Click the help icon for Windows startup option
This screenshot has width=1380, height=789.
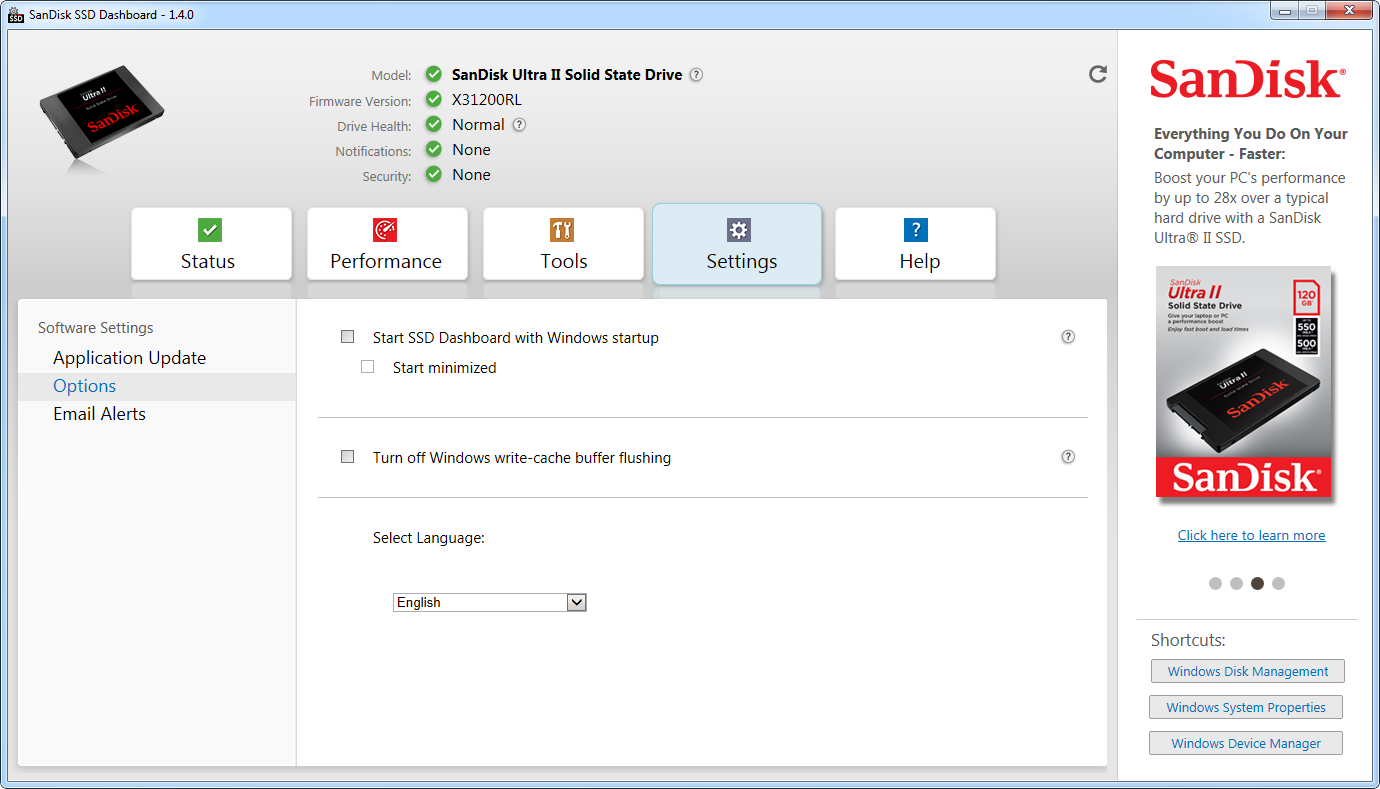pyautogui.click(x=1068, y=337)
